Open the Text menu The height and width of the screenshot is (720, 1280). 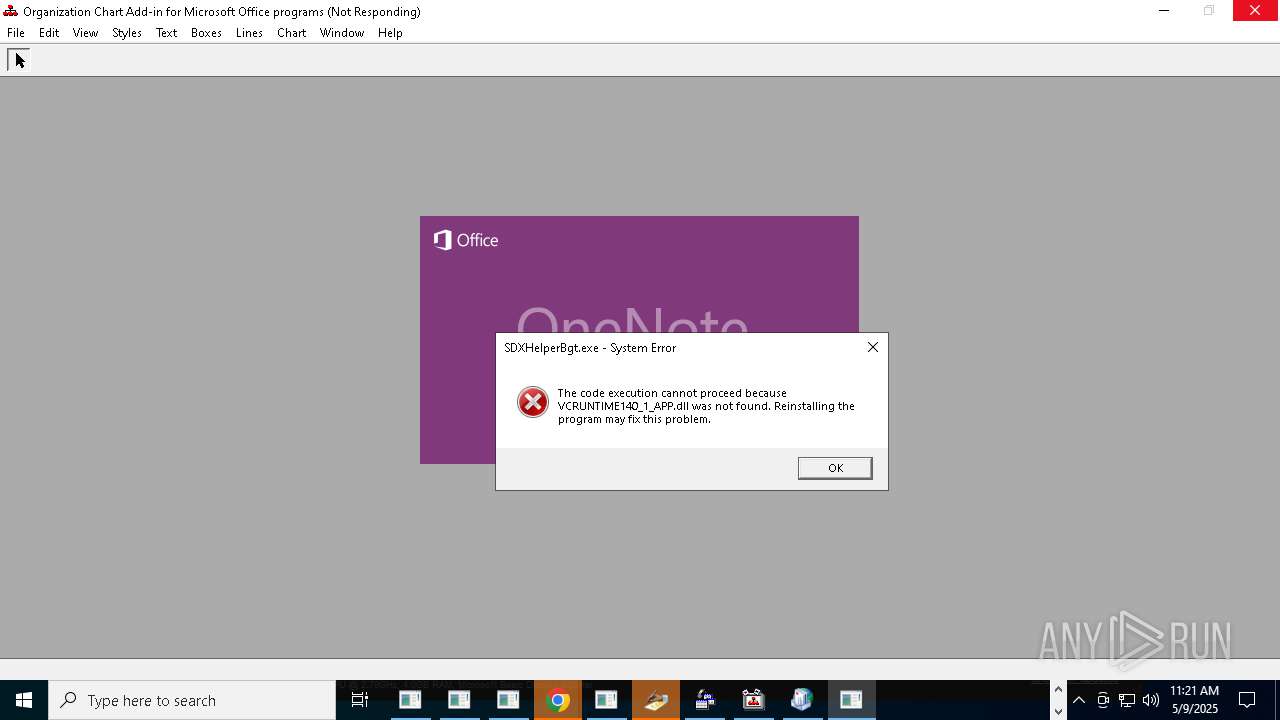pyautogui.click(x=167, y=33)
